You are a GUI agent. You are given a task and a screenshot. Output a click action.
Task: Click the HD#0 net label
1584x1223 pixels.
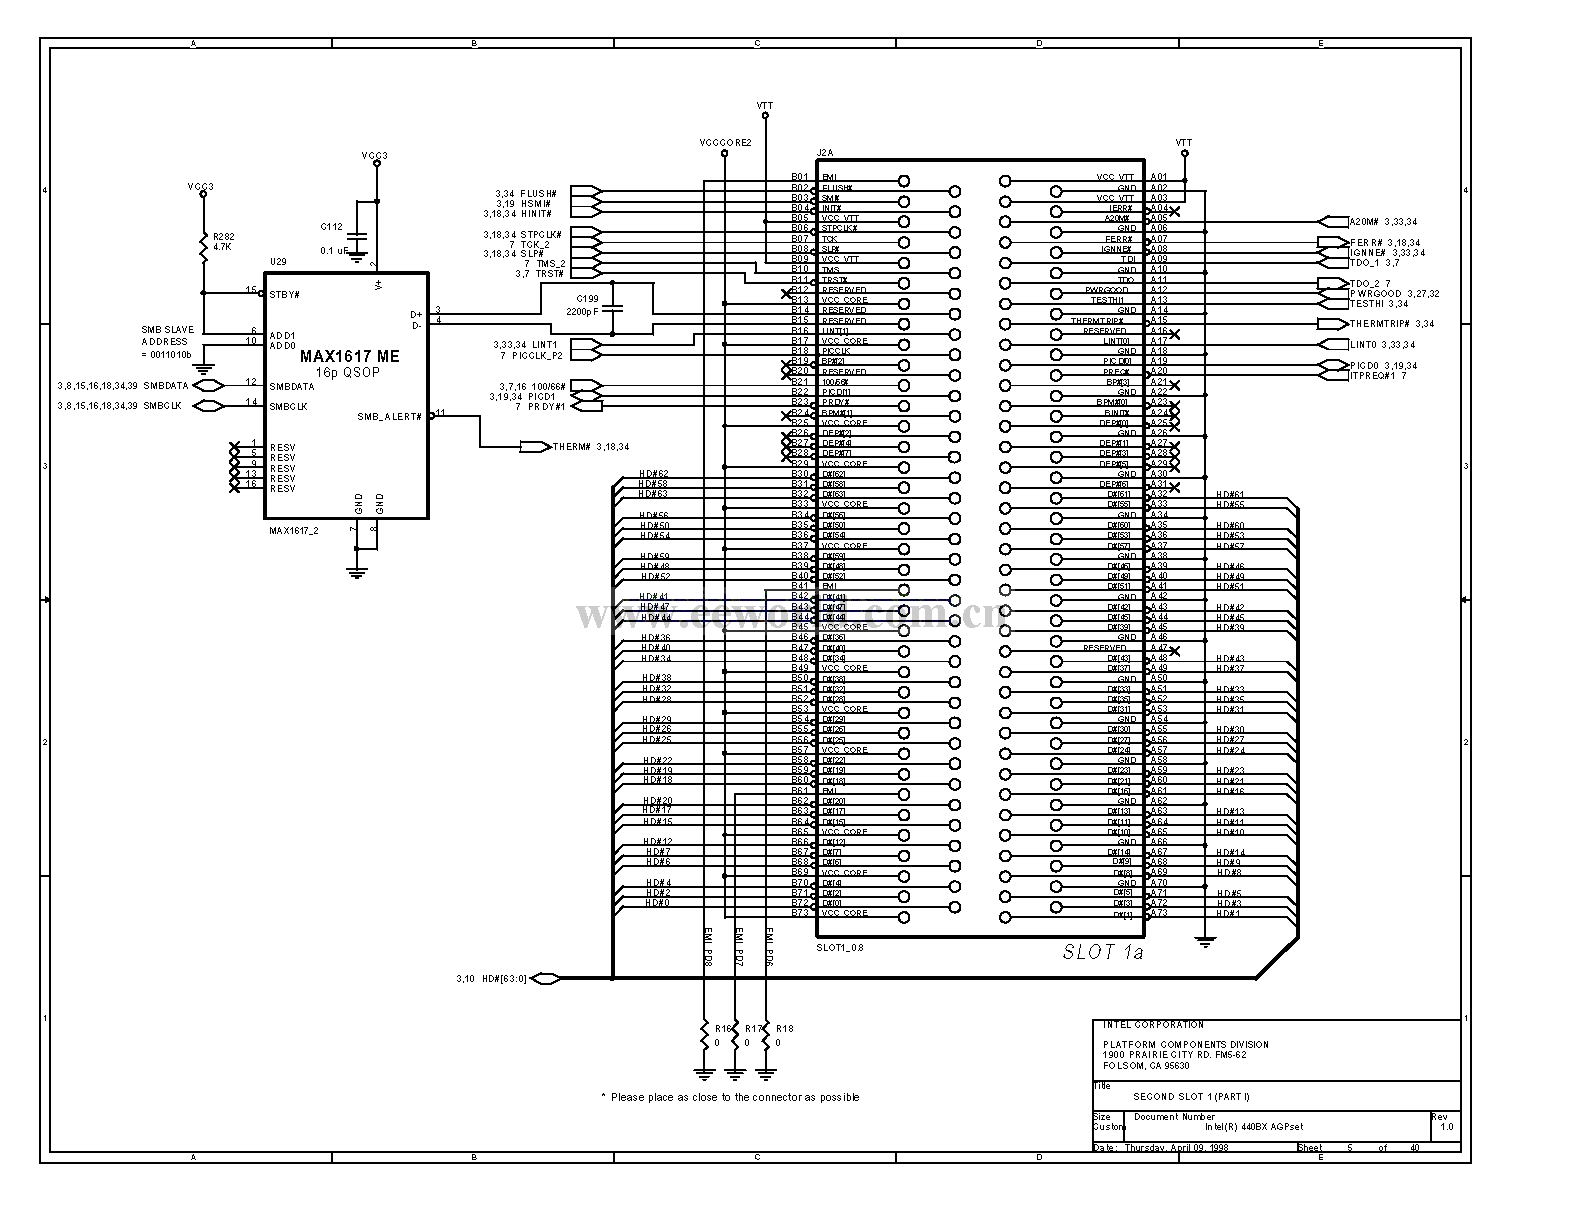coord(657,903)
